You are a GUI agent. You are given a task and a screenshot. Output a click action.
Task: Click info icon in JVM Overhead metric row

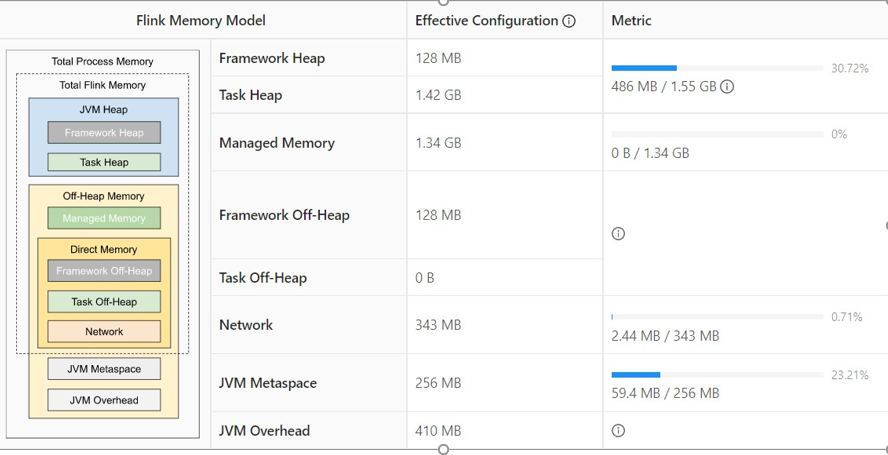[x=618, y=431]
